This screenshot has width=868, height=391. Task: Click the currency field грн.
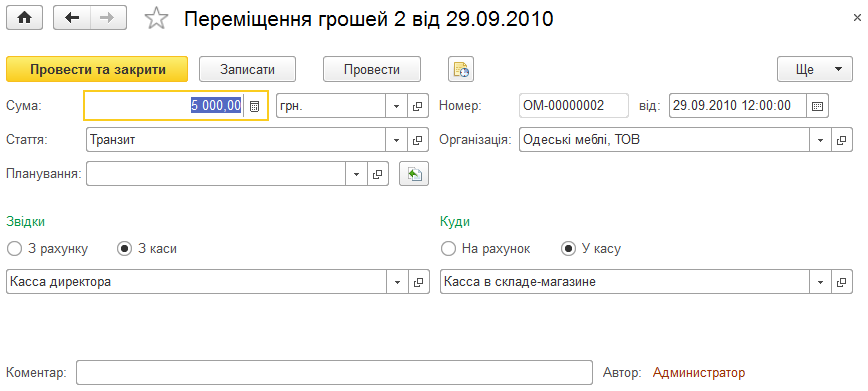click(x=331, y=106)
